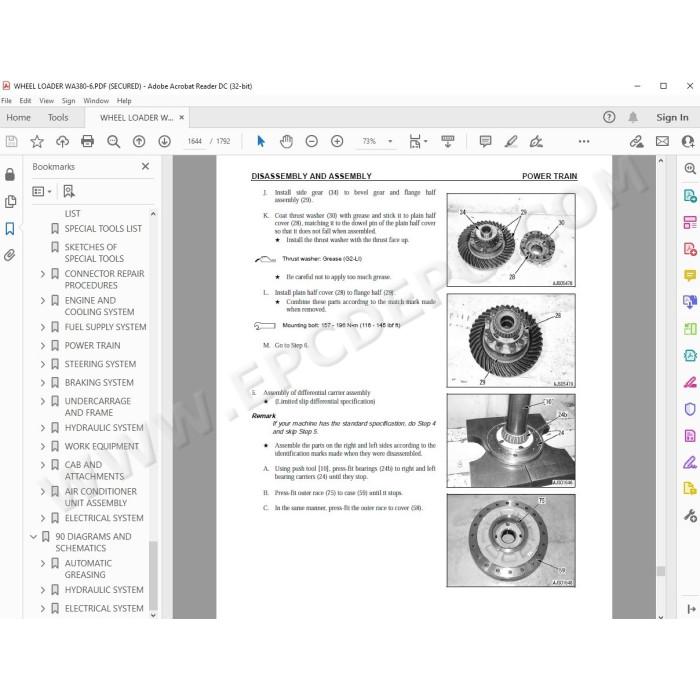Go to previous page arrow
This screenshot has height=700, width=700.
[x=139, y=142]
